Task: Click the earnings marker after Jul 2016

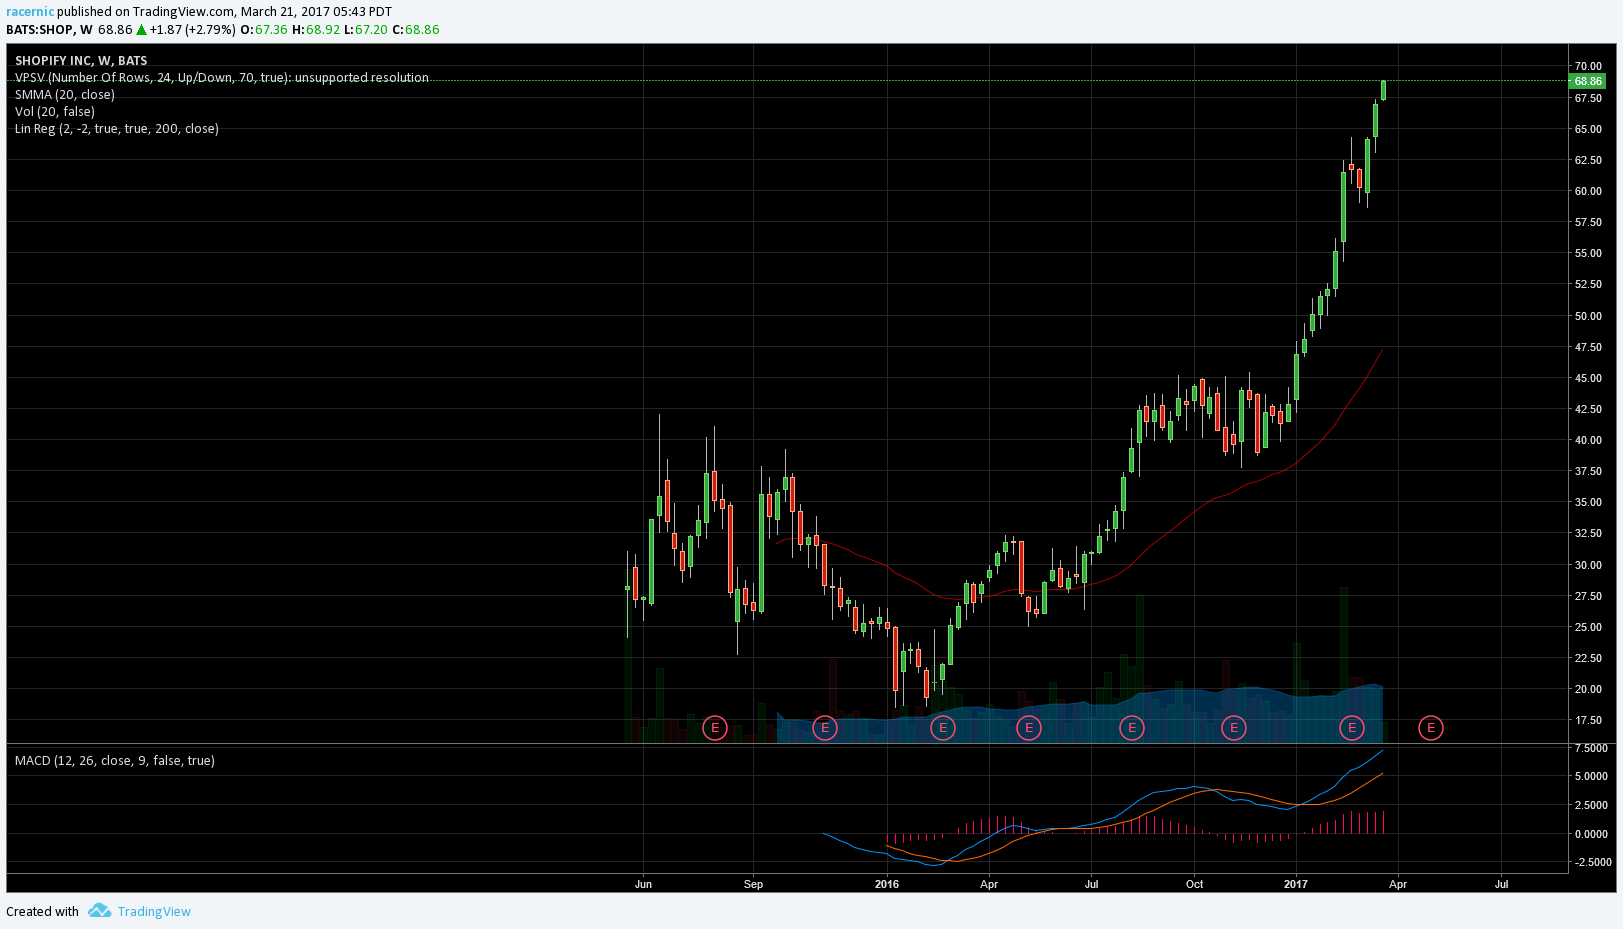Action: (1132, 728)
